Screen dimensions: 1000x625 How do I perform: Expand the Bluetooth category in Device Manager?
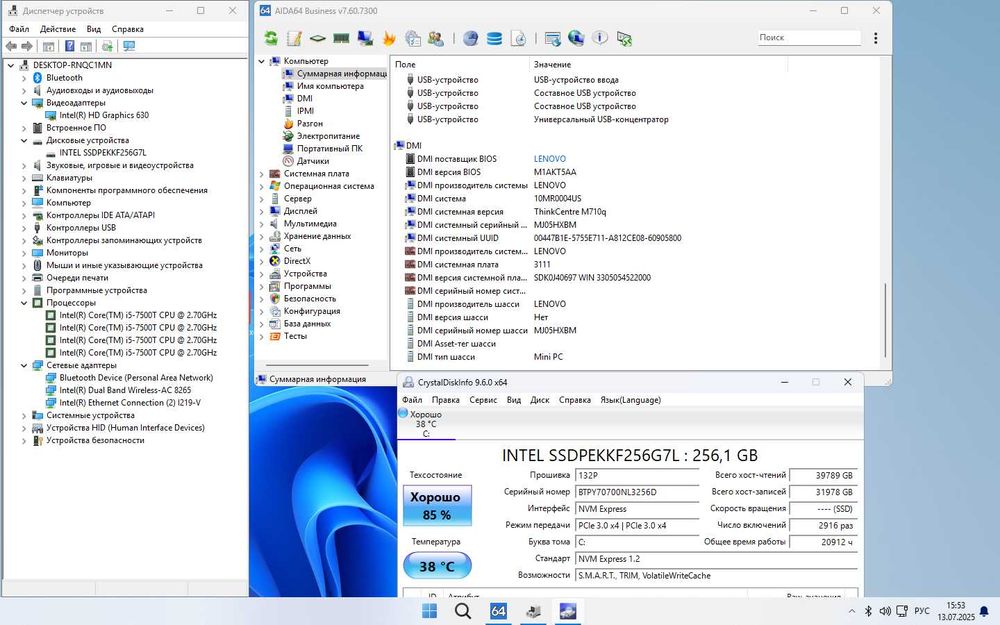24,78
